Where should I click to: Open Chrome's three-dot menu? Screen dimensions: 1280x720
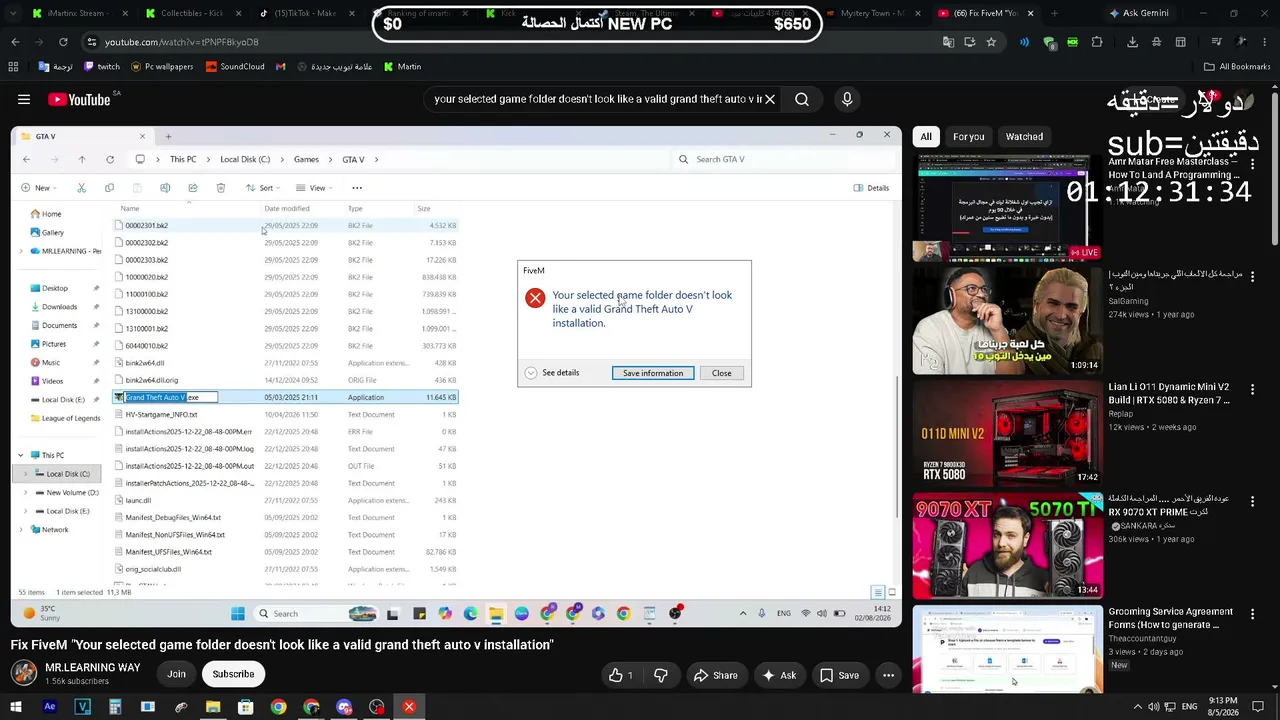pyautogui.click(x=1265, y=42)
